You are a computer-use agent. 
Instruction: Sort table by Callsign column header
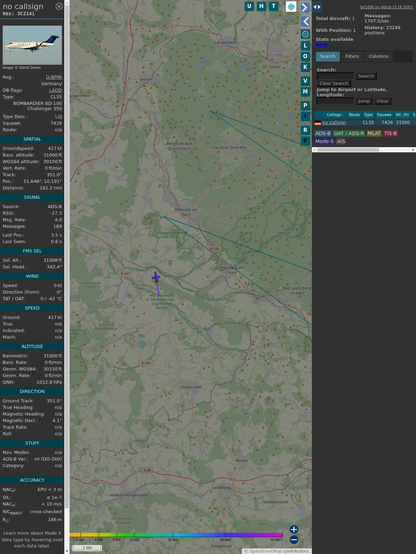[334, 115]
